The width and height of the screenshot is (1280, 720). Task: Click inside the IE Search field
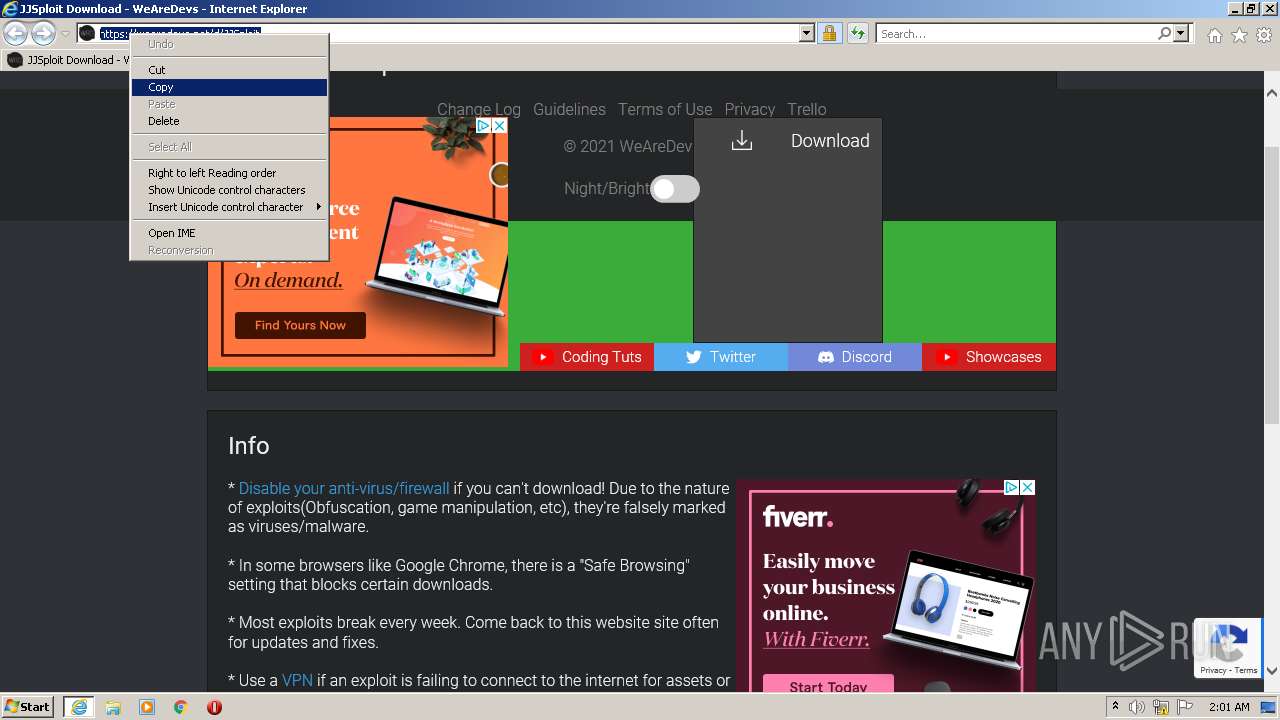click(x=1015, y=34)
